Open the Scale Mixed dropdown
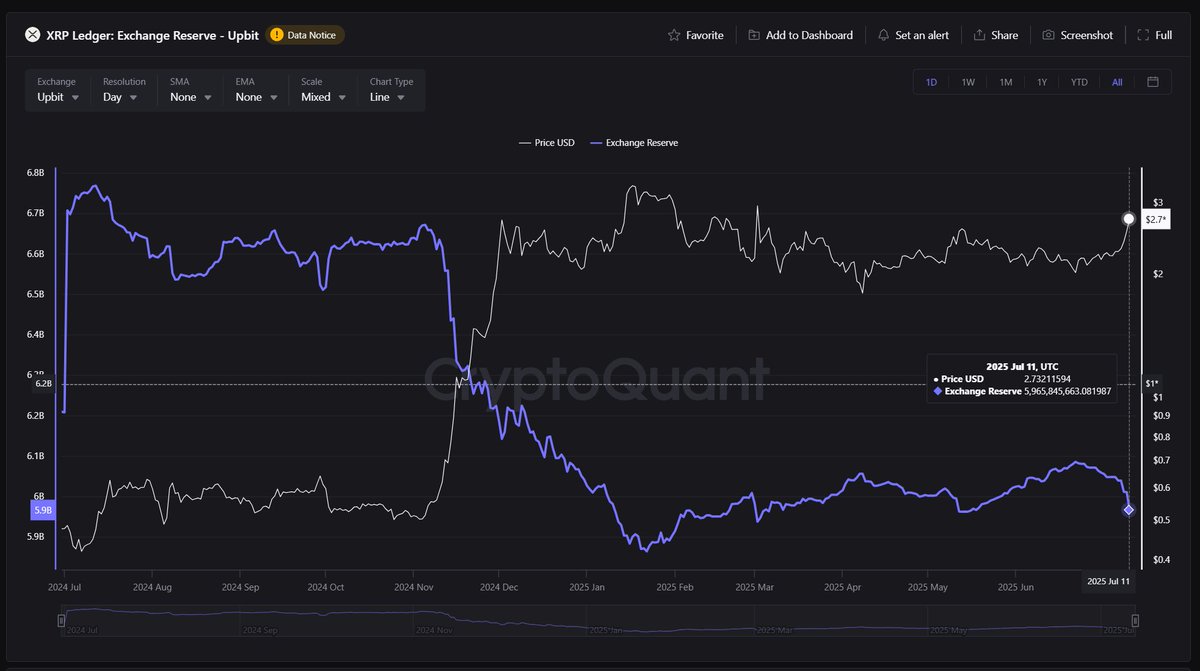This screenshot has width=1200, height=671. pos(323,90)
